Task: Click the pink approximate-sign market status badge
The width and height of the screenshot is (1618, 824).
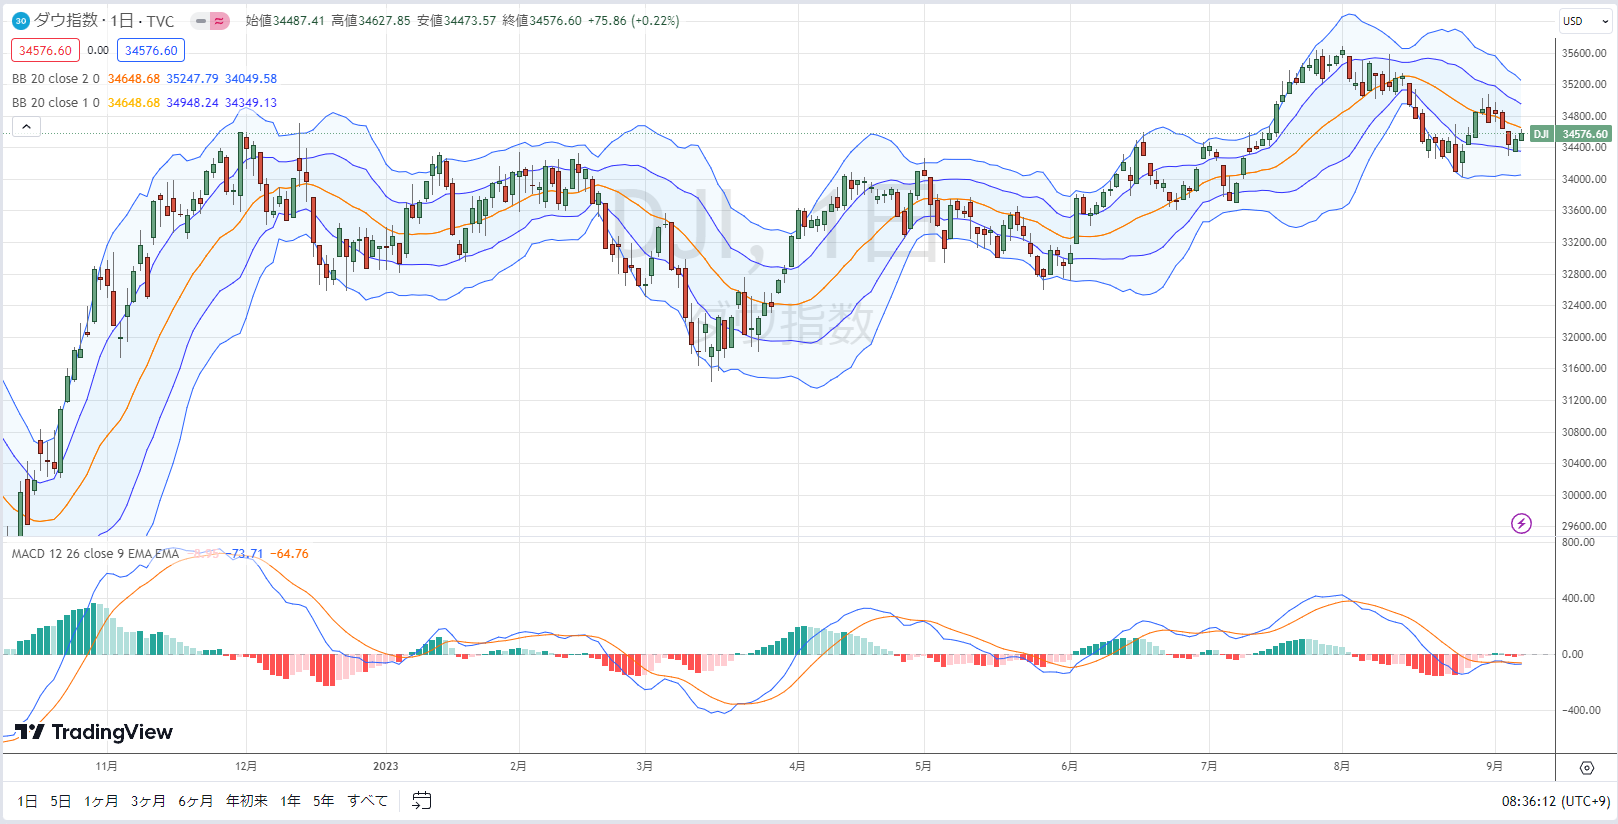Action: coord(219,21)
